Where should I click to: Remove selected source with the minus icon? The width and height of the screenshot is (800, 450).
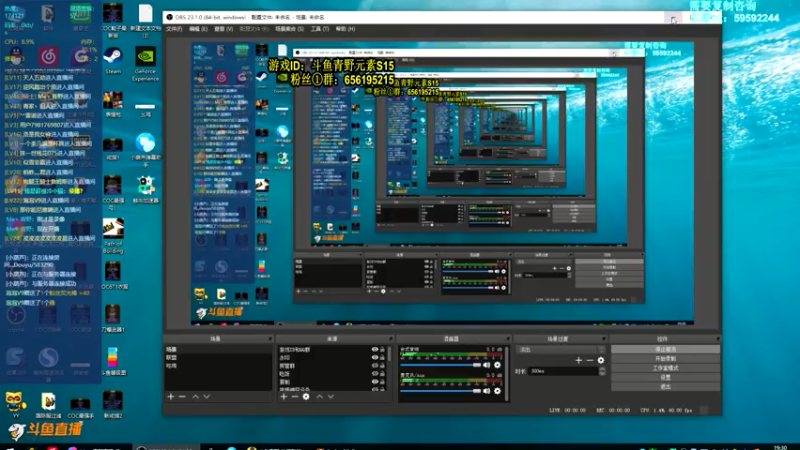click(295, 396)
